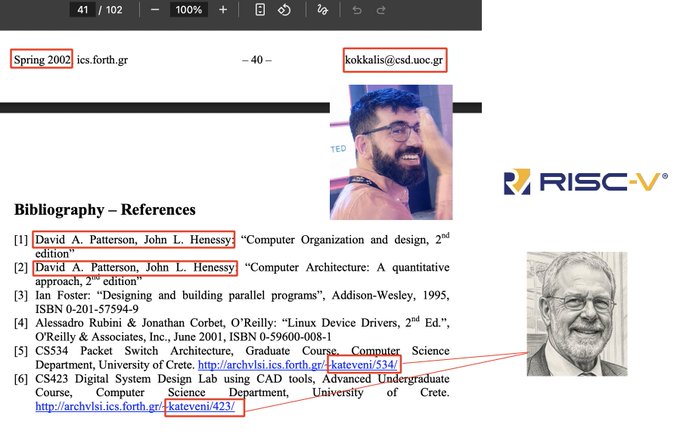This screenshot has width=680, height=434.
Task: Rotate the document with the rotate icon
Action: (x=284, y=10)
